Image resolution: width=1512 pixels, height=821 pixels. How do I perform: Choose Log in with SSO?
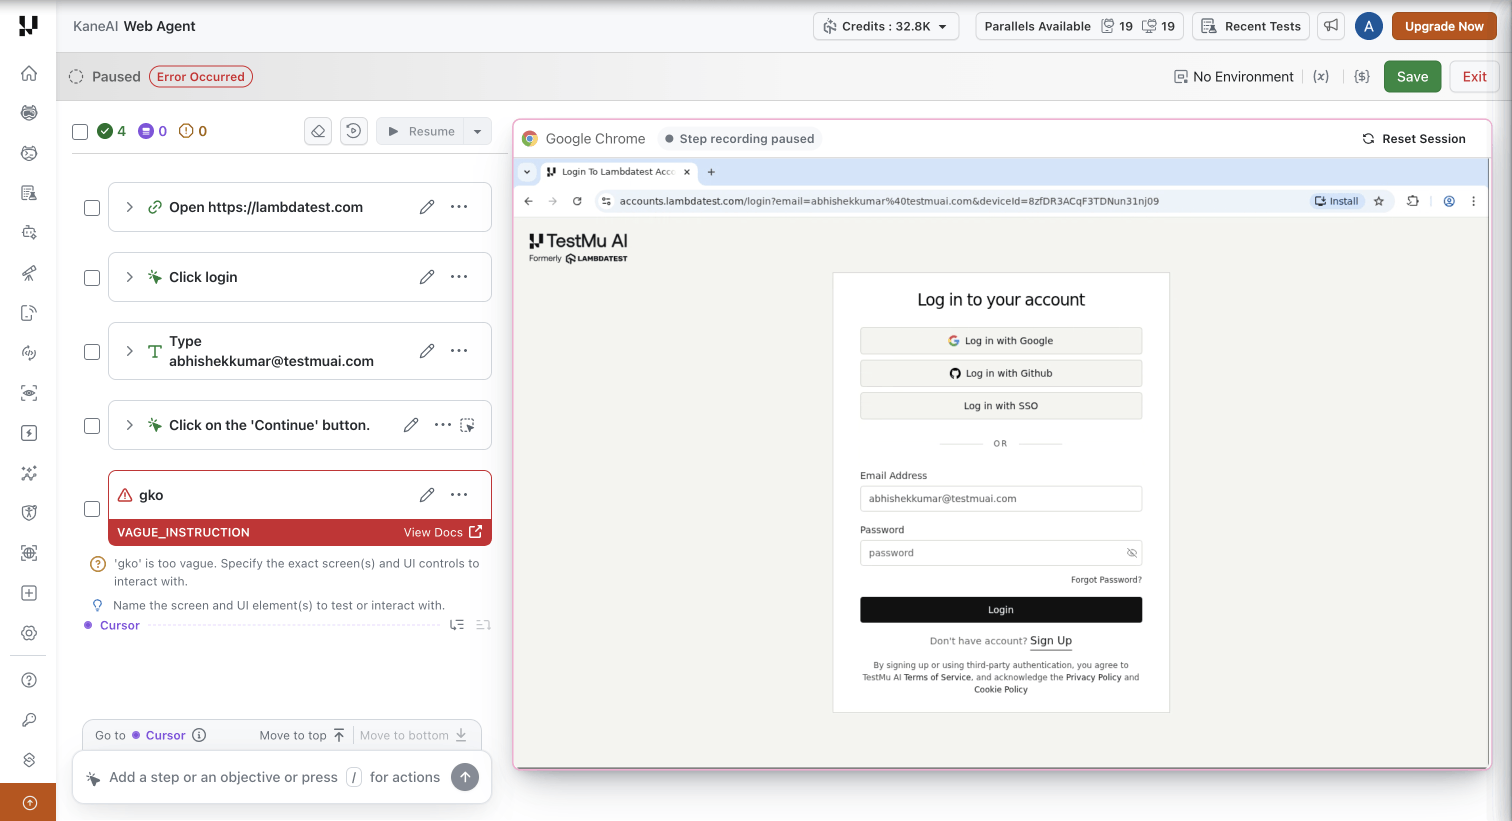tap(1001, 406)
